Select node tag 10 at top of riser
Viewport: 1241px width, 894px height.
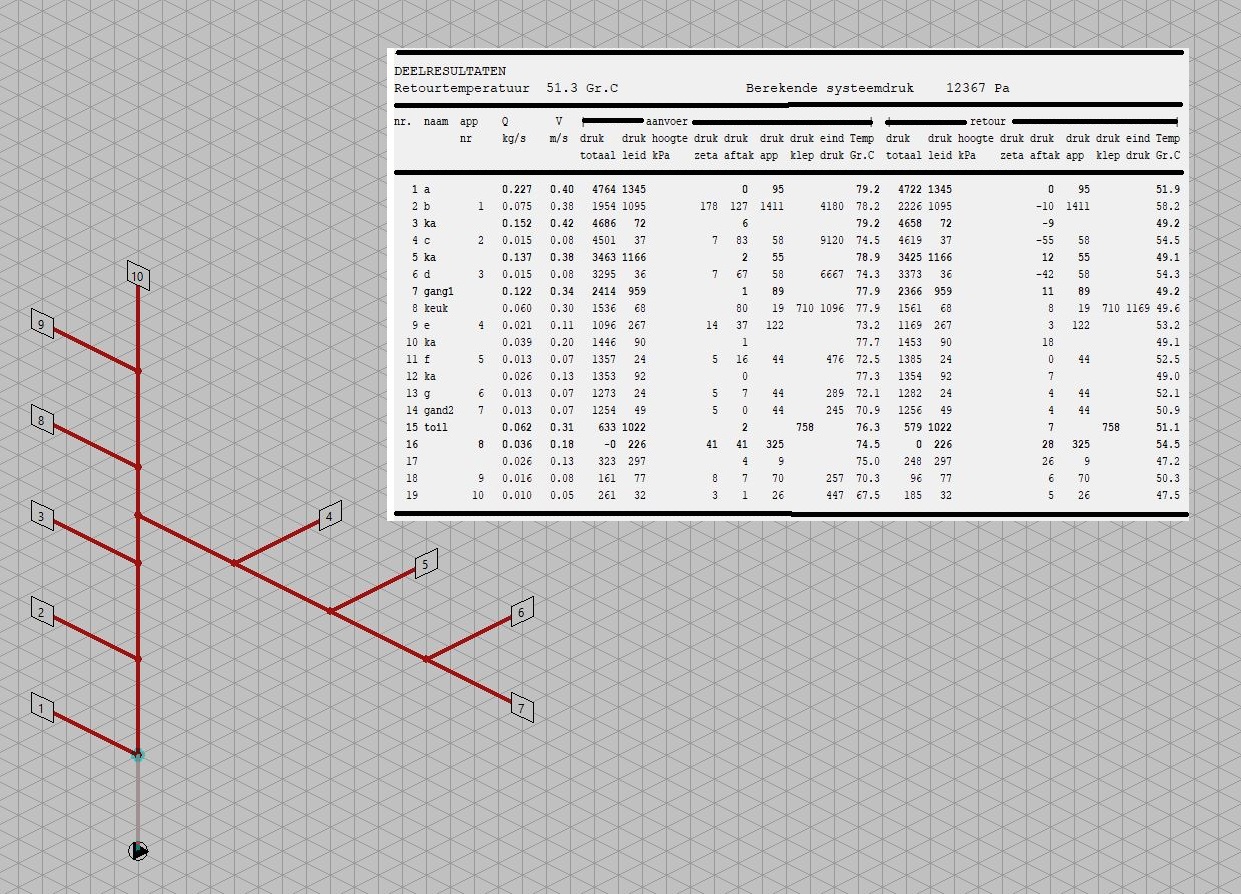138,276
